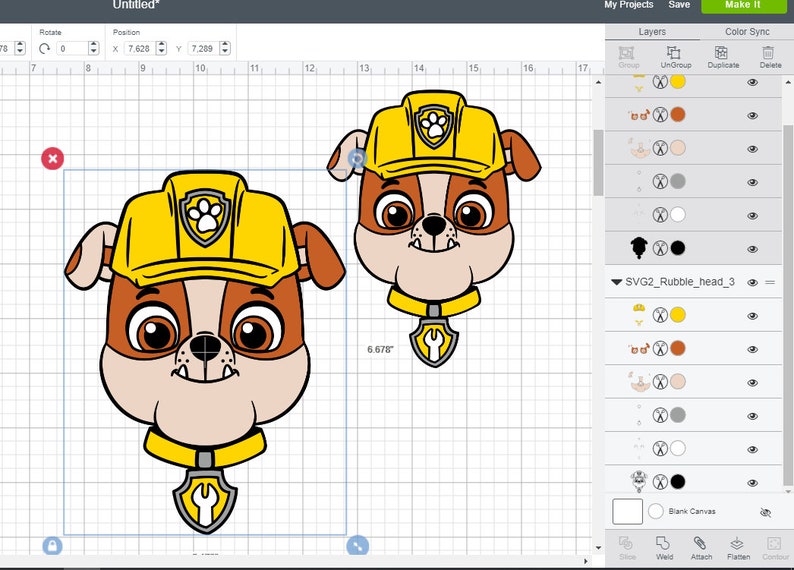Image resolution: width=794 pixels, height=570 pixels.
Task: Hide the SVG2_Rubble_head_3 white layer
Action: point(752,450)
